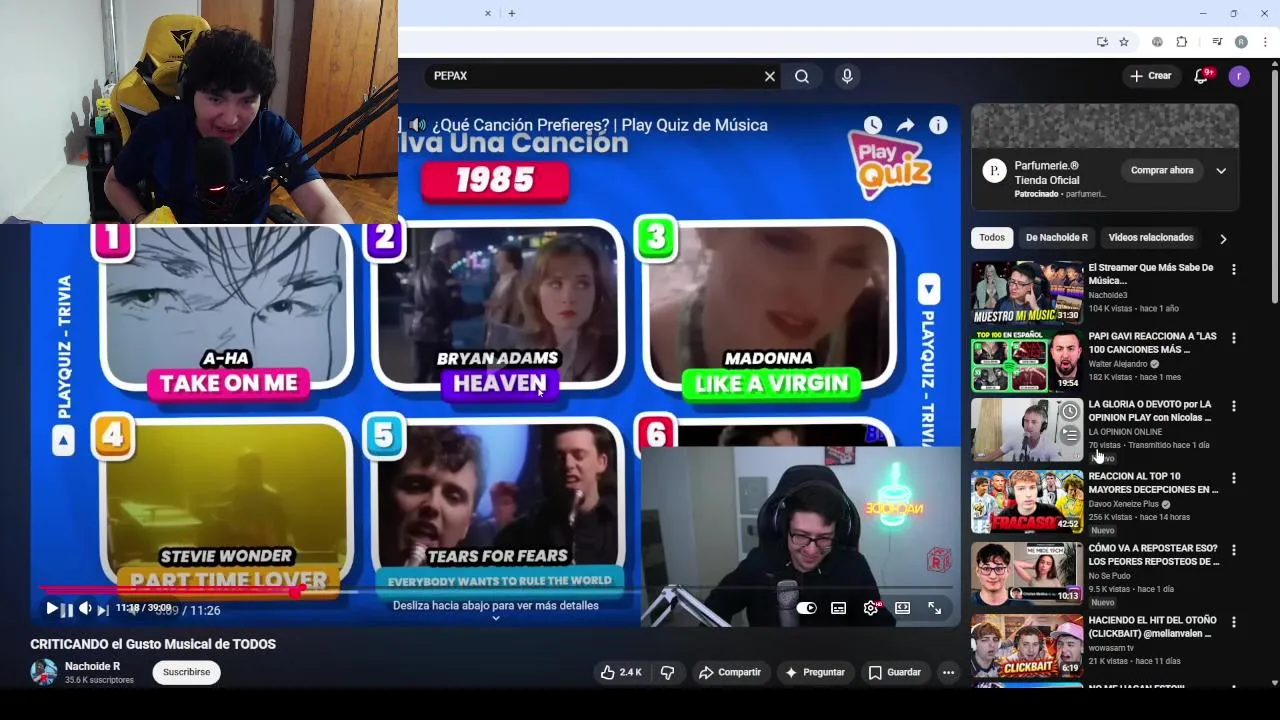Select the Todos chip

coord(992,238)
